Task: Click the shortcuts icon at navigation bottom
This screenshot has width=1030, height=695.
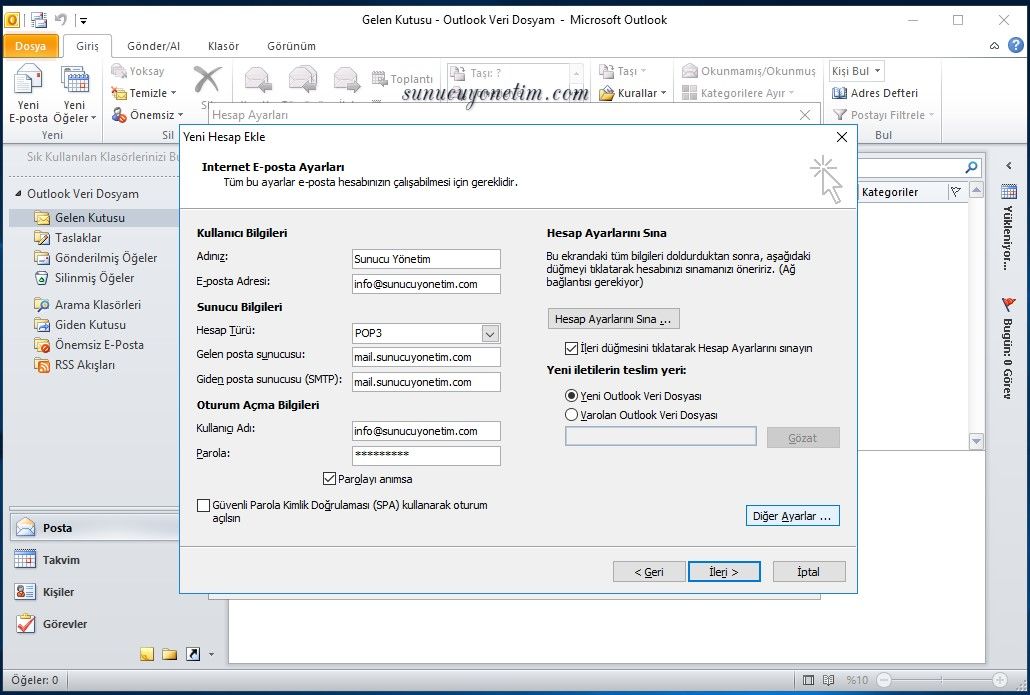Action: pos(192,654)
